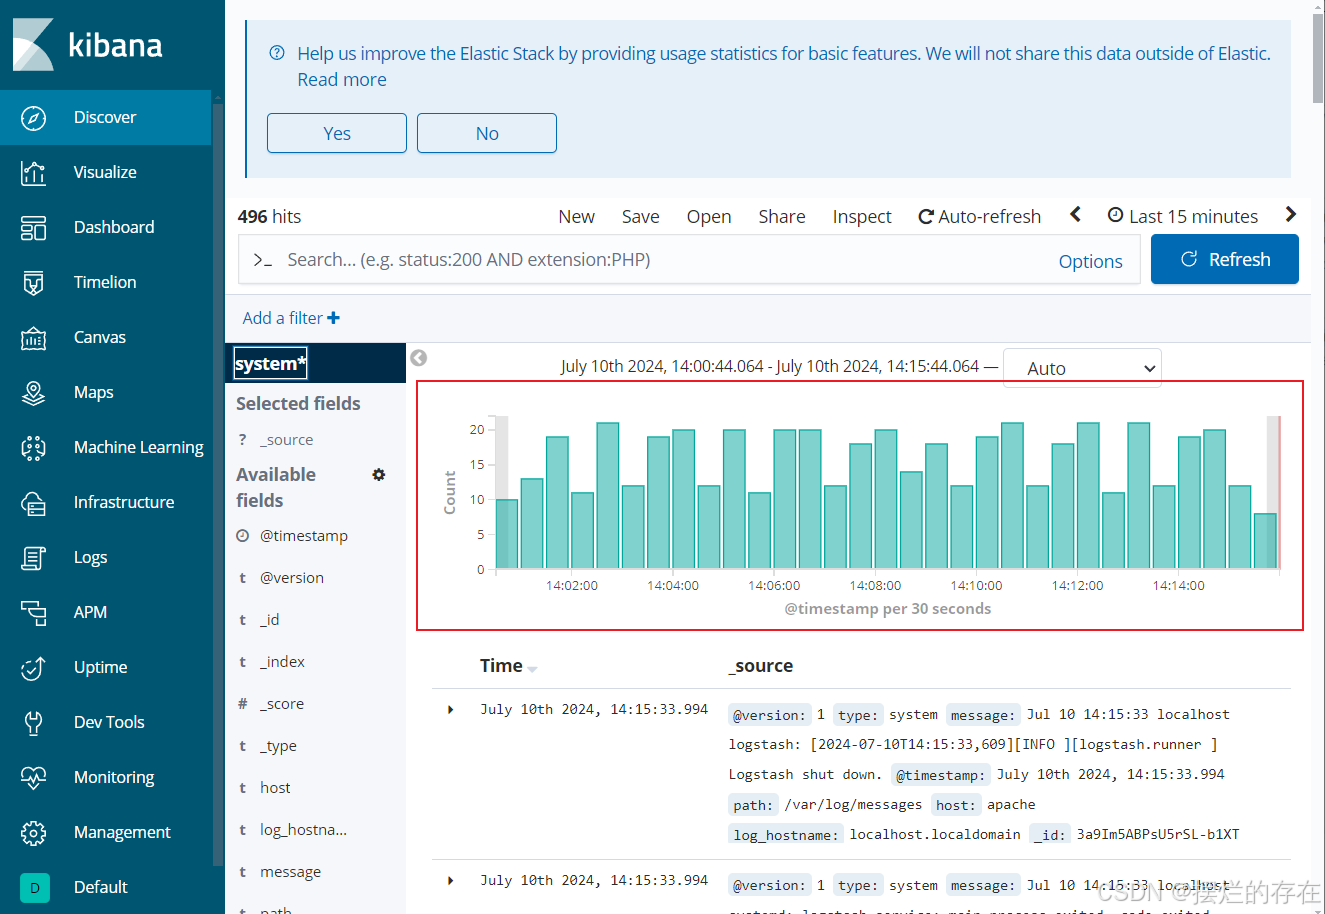Click Inspect in the top menu

pos(862,217)
